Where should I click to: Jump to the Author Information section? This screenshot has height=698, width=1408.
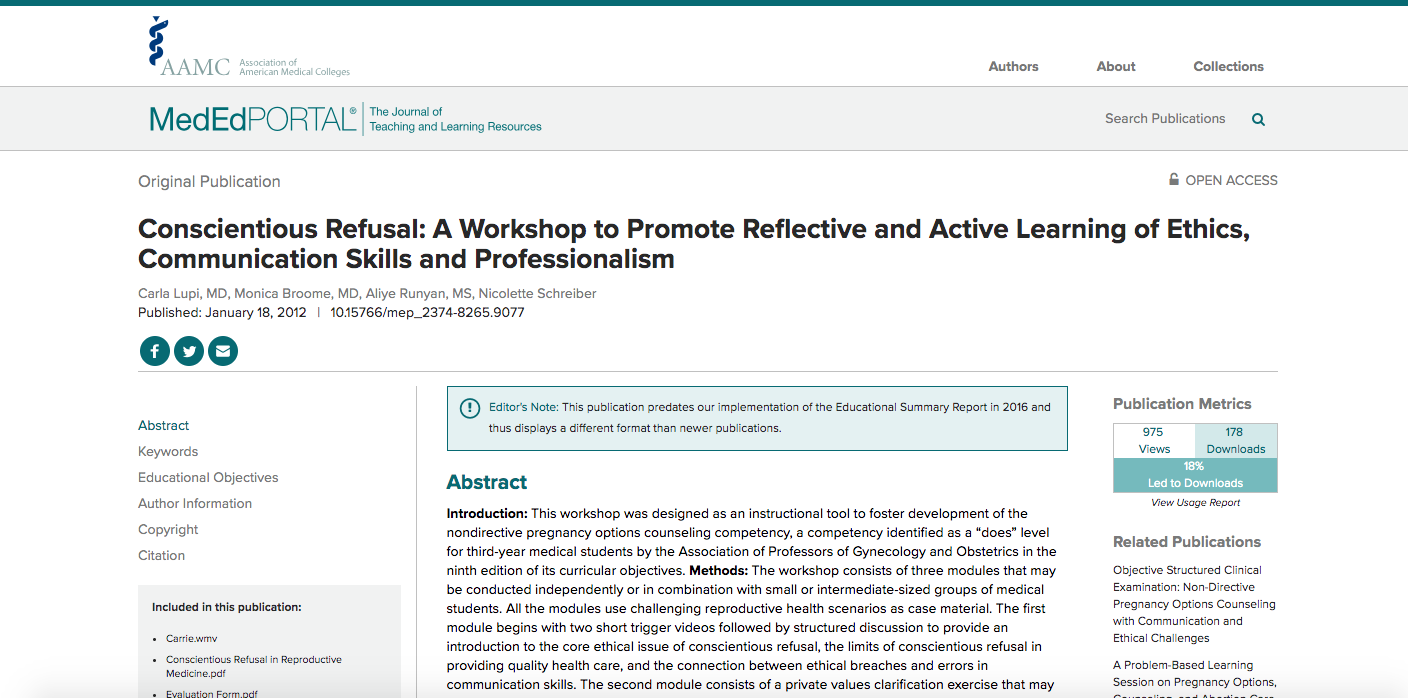click(195, 503)
